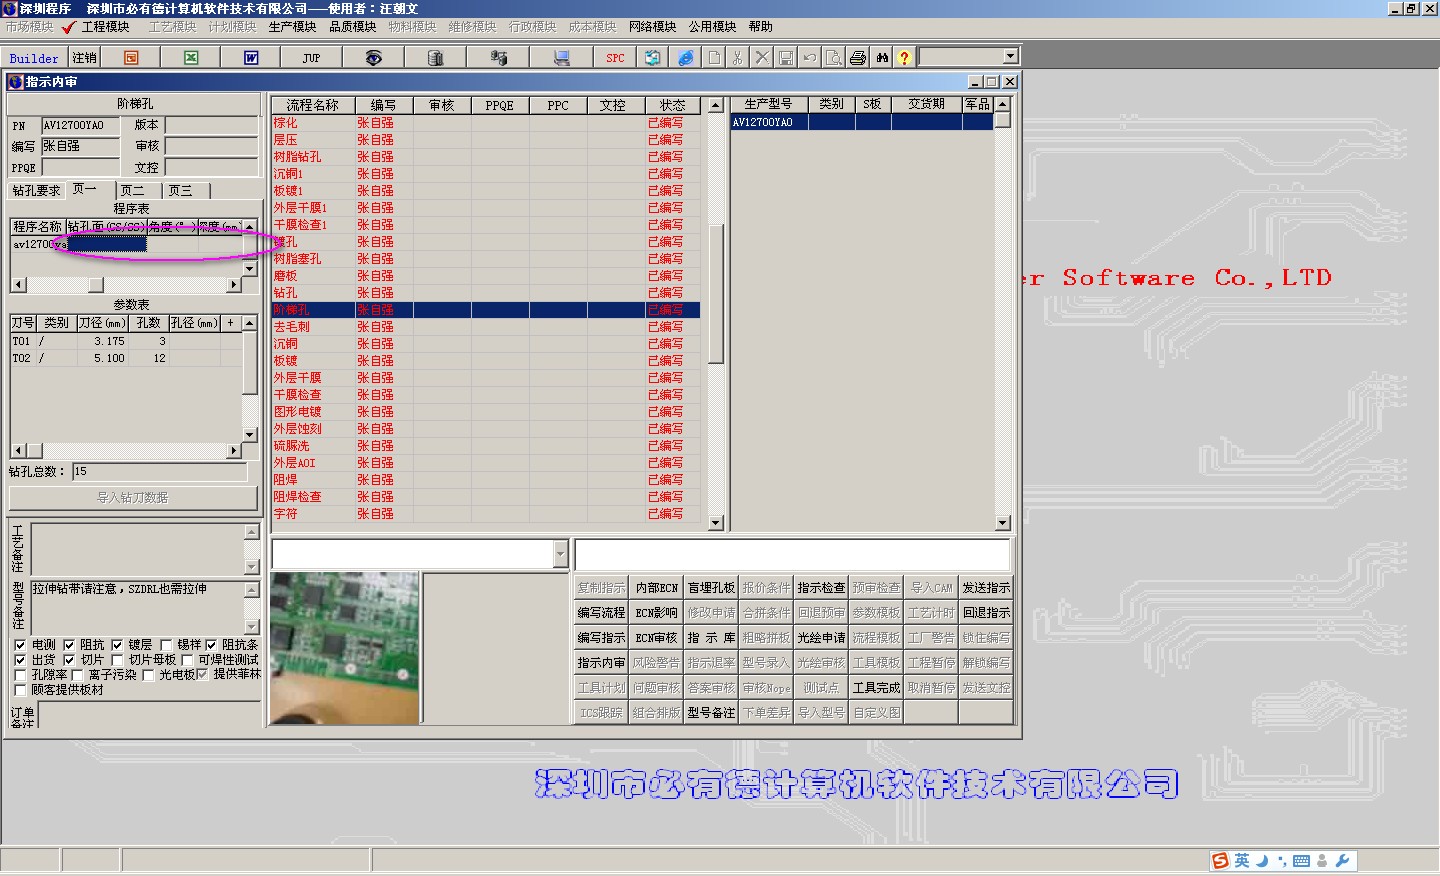This screenshot has height=876, width=1440.
Task: Click the wrench settings icon in IME bar
Action: pyautogui.click(x=1342, y=861)
